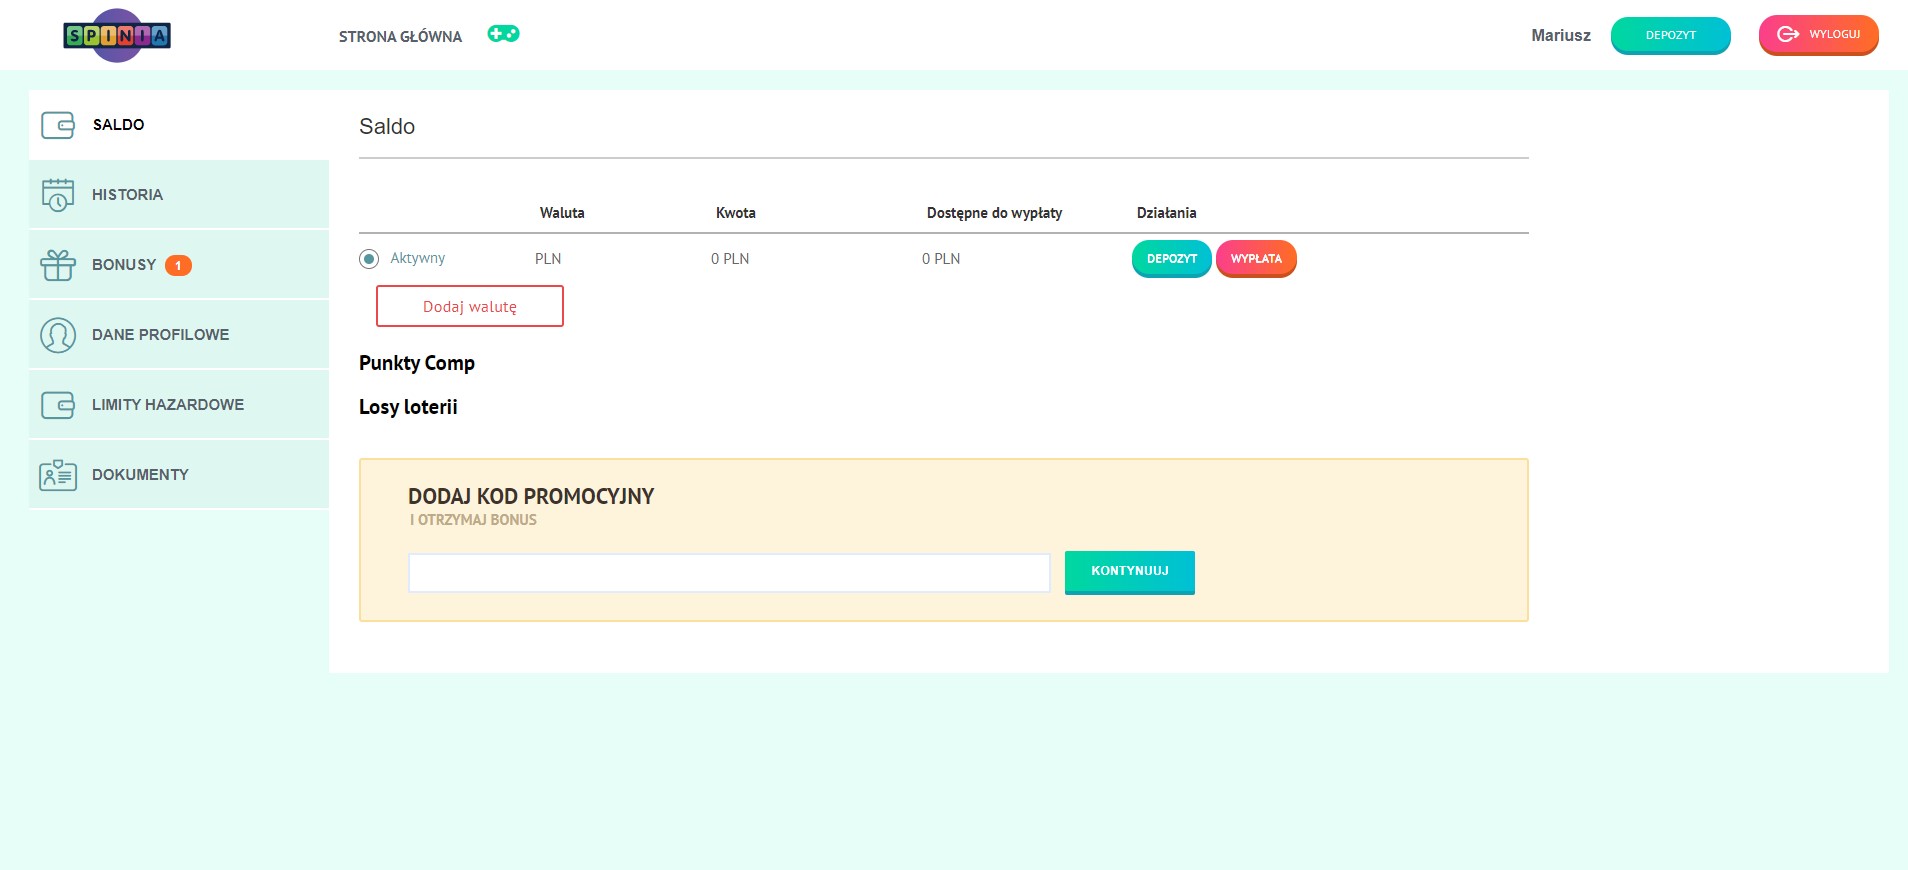This screenshot has width=1908, height=870.
Task: Click the Limity Hazardowe wallet icon
Action: click(x=58, y=405)
